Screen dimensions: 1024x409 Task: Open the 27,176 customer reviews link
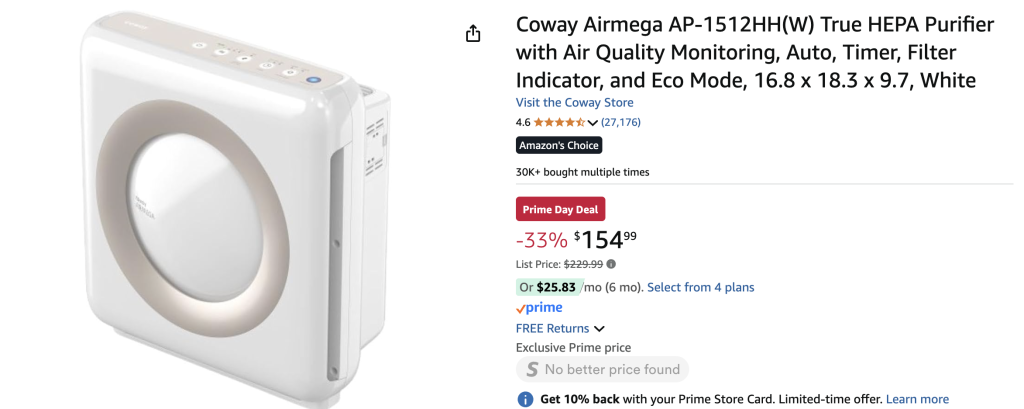click(620, 122)
